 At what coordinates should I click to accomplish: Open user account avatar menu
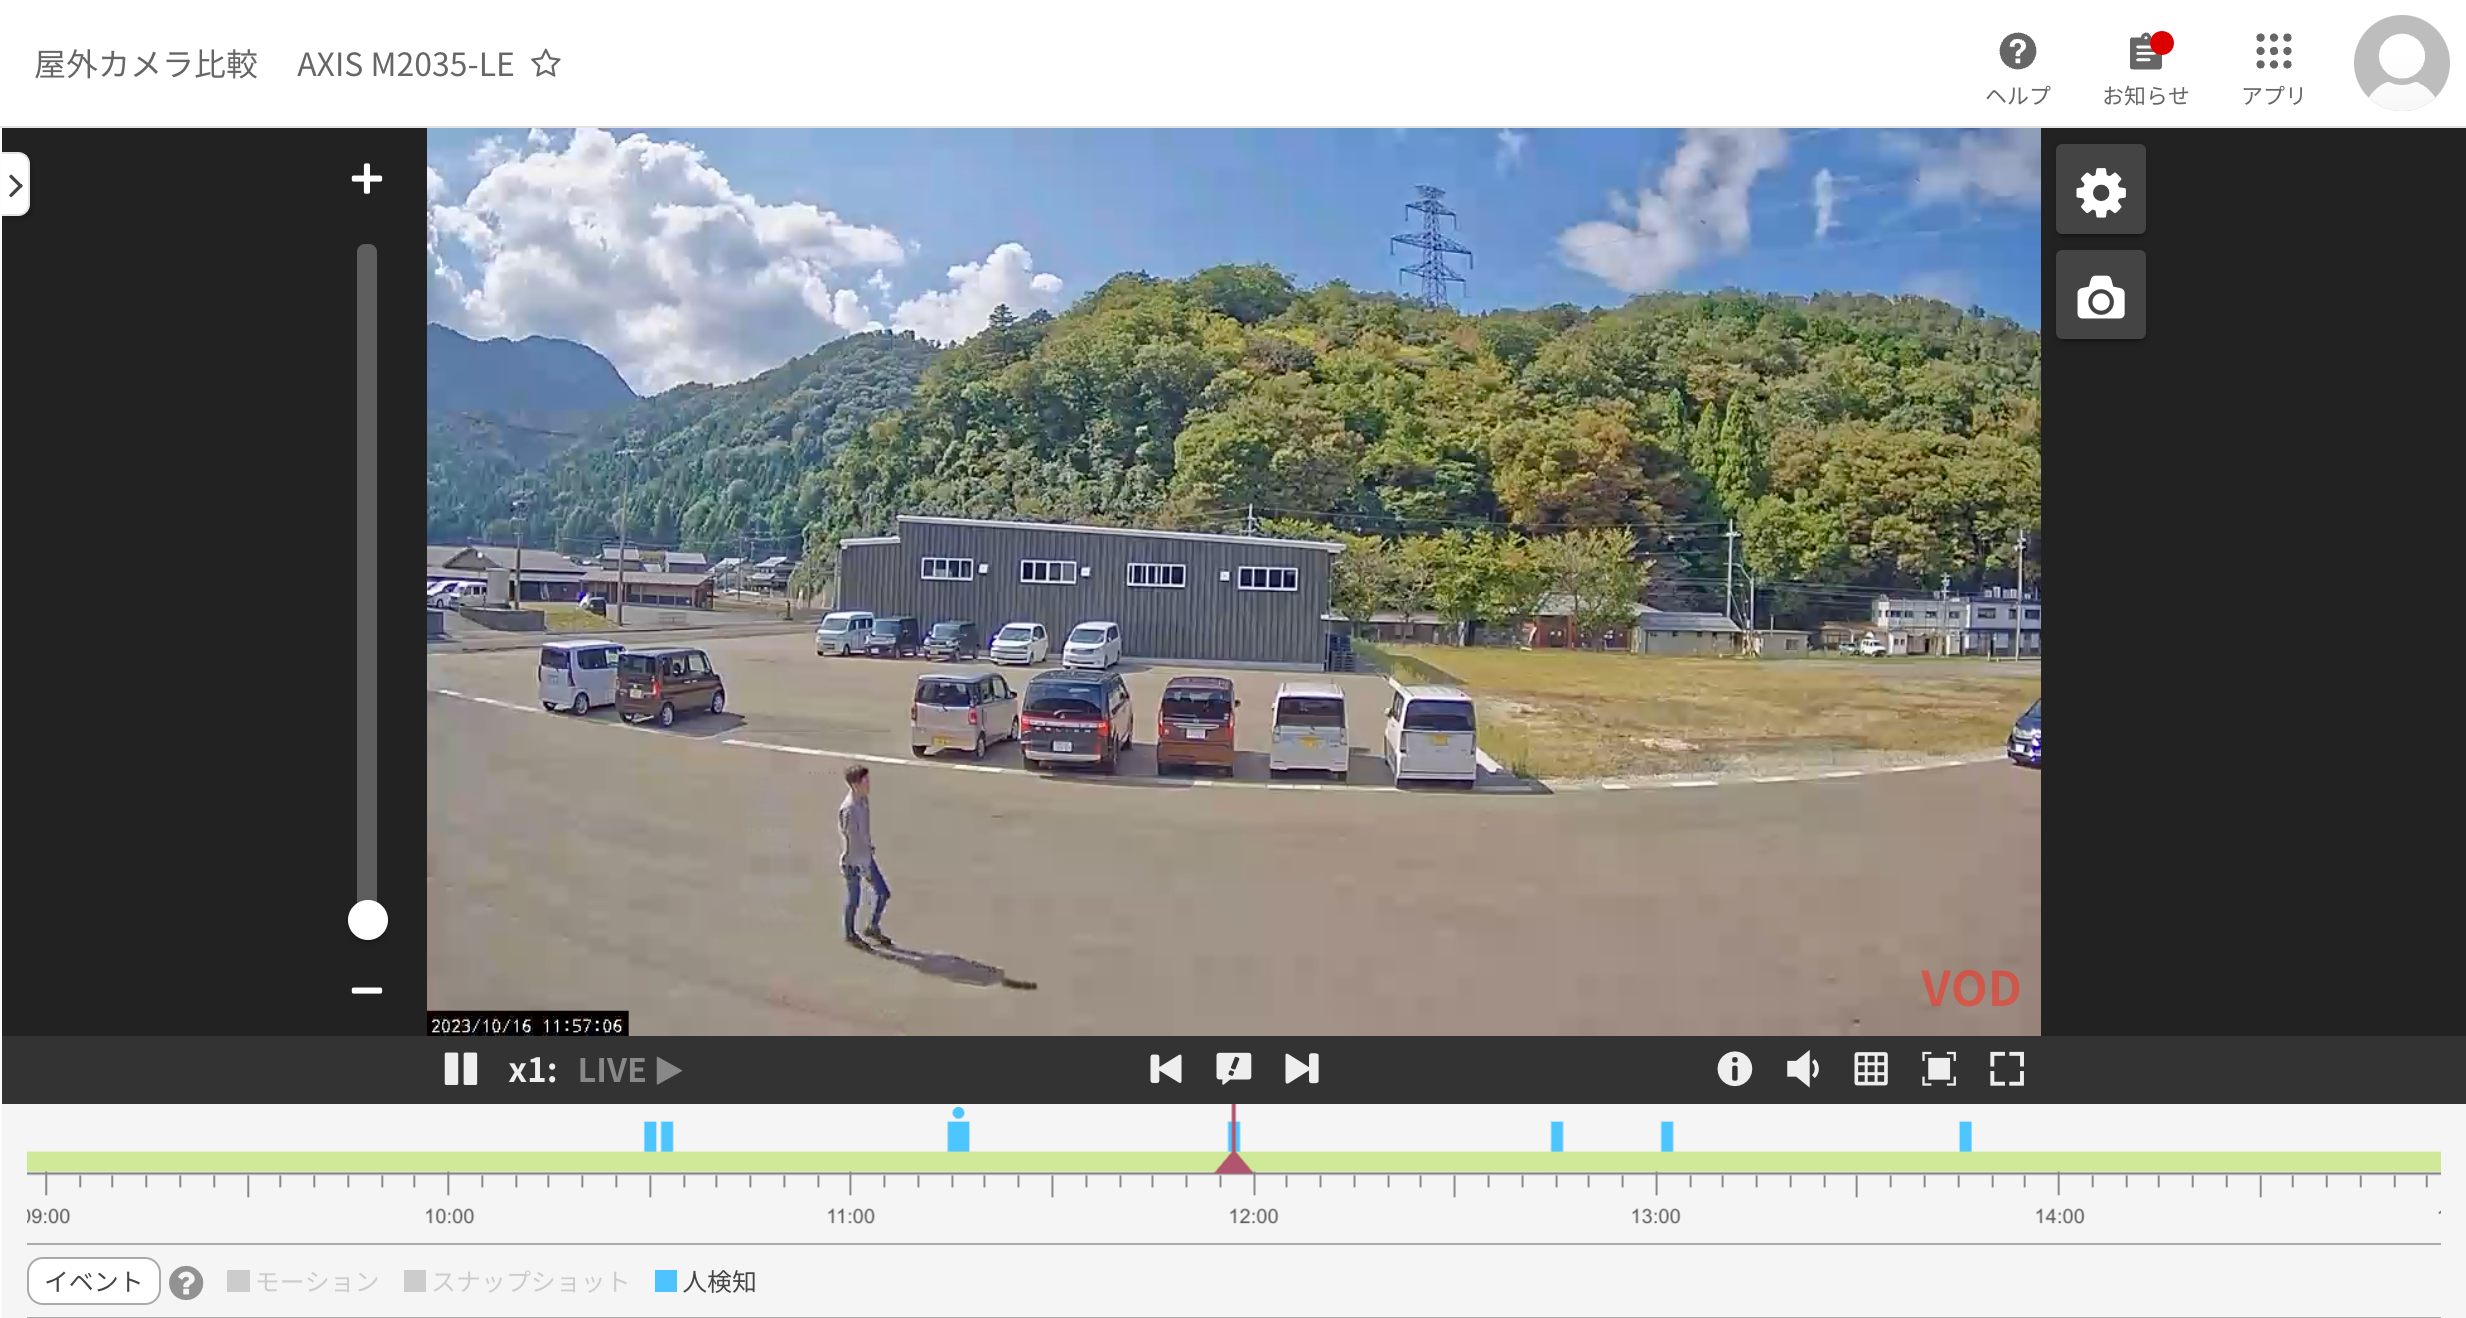click(2400, 62)
